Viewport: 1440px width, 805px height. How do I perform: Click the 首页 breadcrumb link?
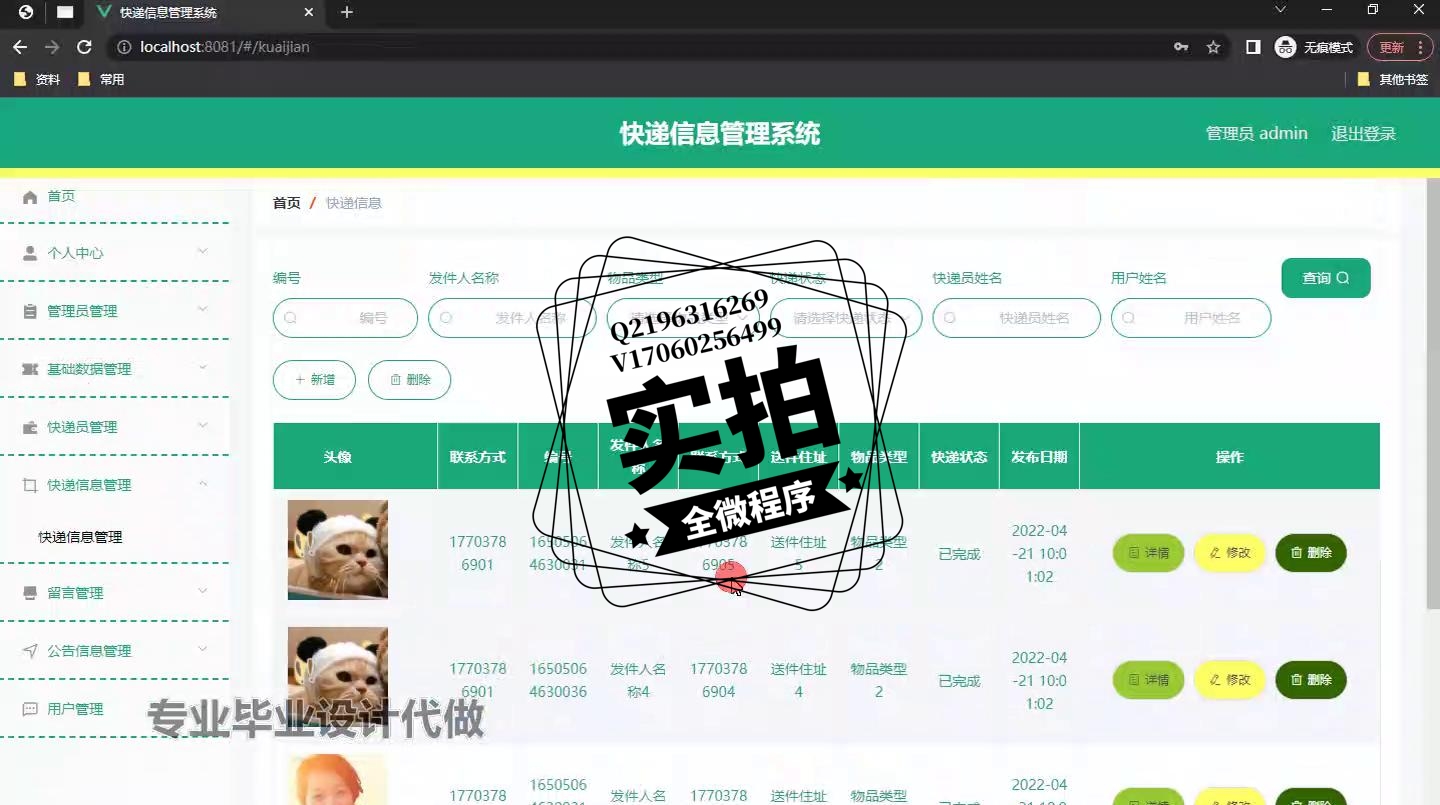(287, 203)
